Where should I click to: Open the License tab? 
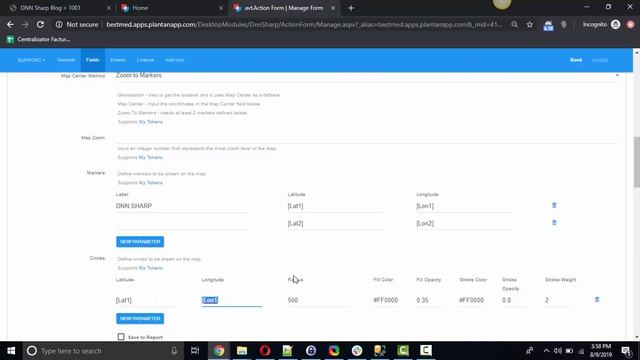tap(145, 60)
